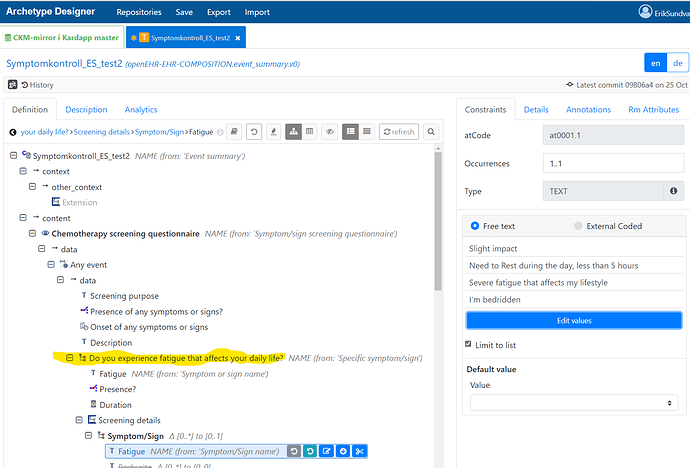Switch to the Description tab
The height and width of the screenshot is (468, 690).
[x=86, y=110]
